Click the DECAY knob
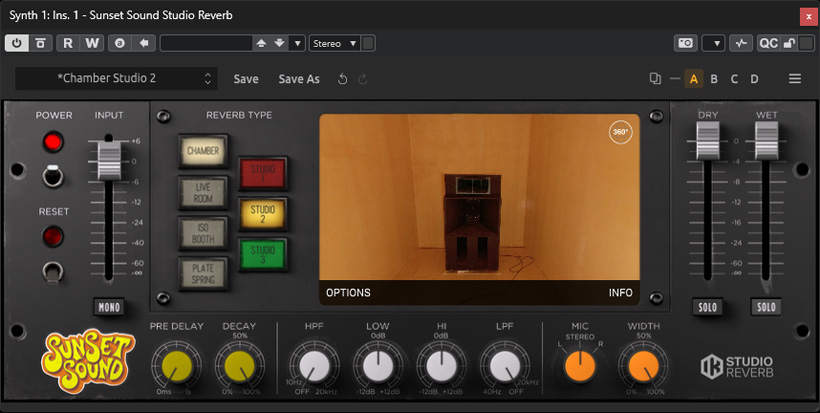This screenshot has width=820, height=413. (240, 365)
